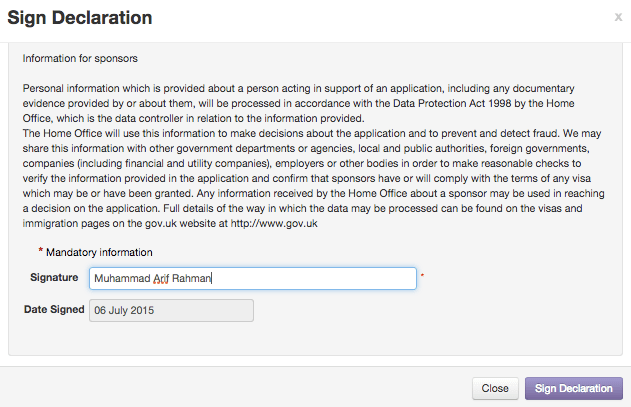Click the 06 July 2015 date value
The width and height of the screenshot is (631, 407).
(124, 310)
